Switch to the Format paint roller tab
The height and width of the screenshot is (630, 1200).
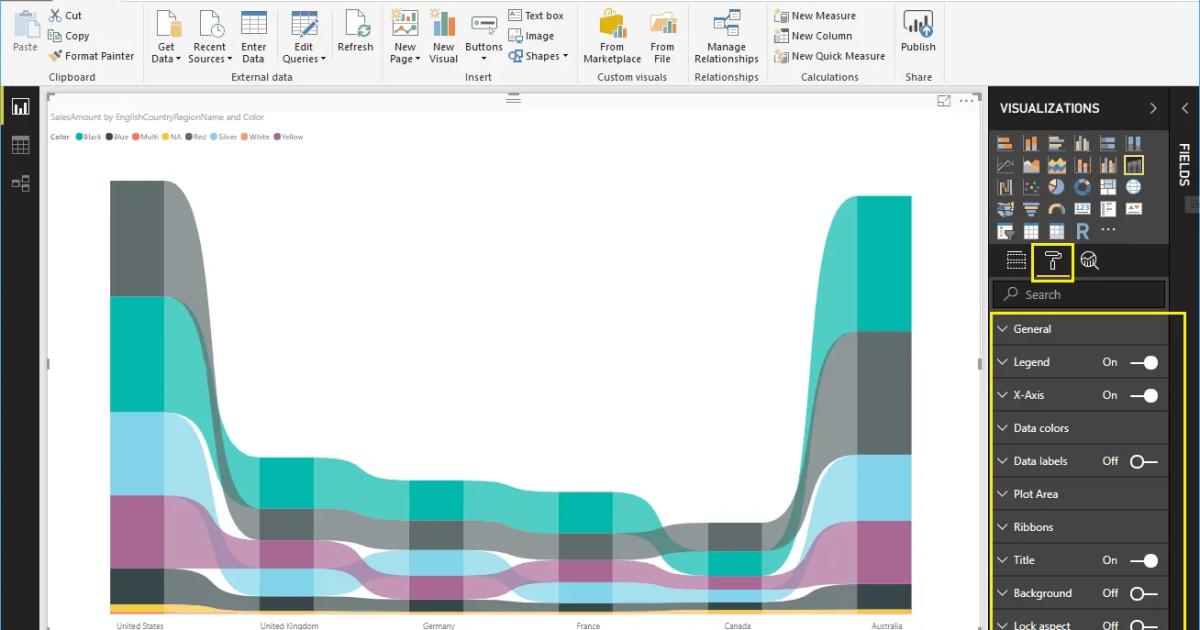click(1053, 261)
